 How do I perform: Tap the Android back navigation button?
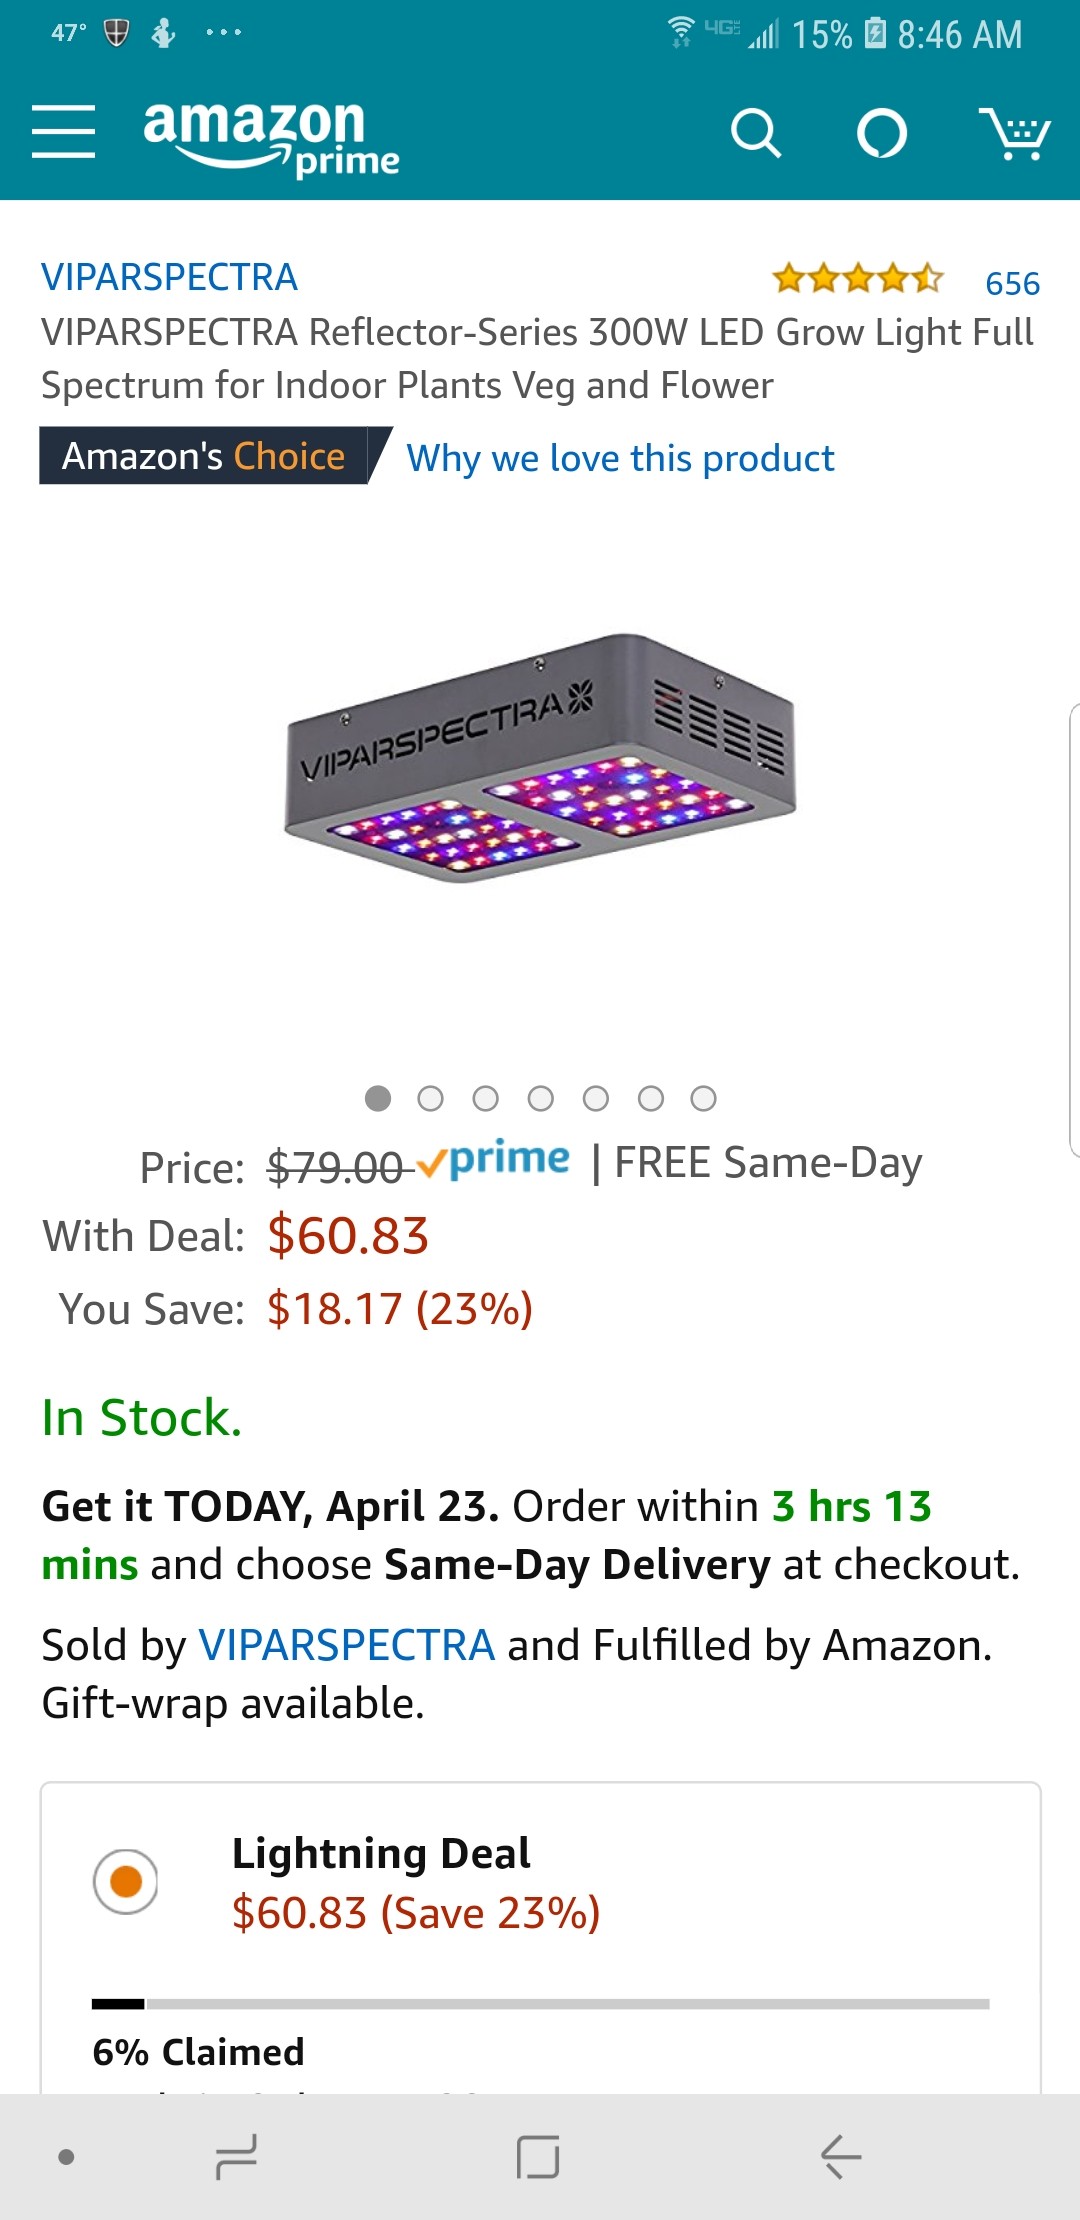[x=840, y=2156]
